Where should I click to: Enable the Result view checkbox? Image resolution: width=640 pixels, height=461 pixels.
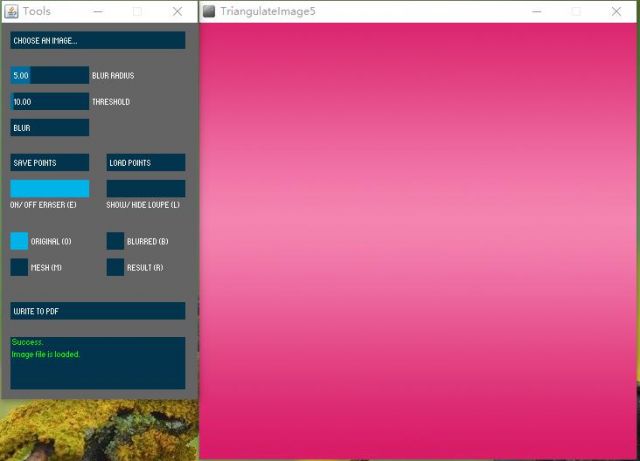pyautogui.click(x=115, y=267)
